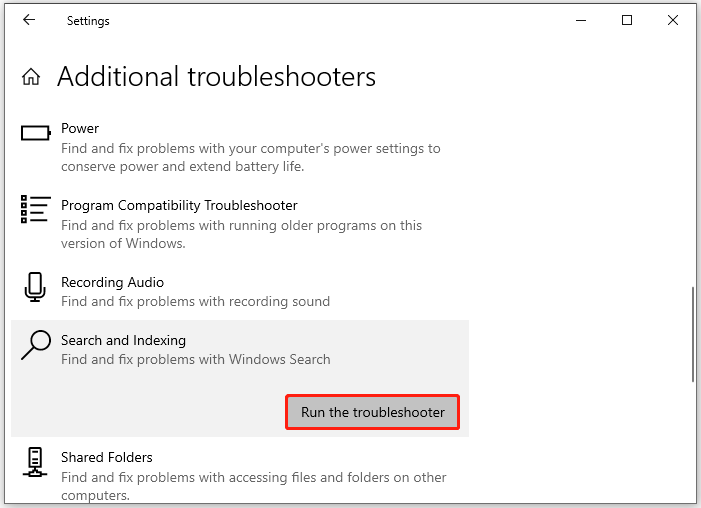Go to Settings home via house icon
Viewport: 701px width, 508px height.
(31, 77)
